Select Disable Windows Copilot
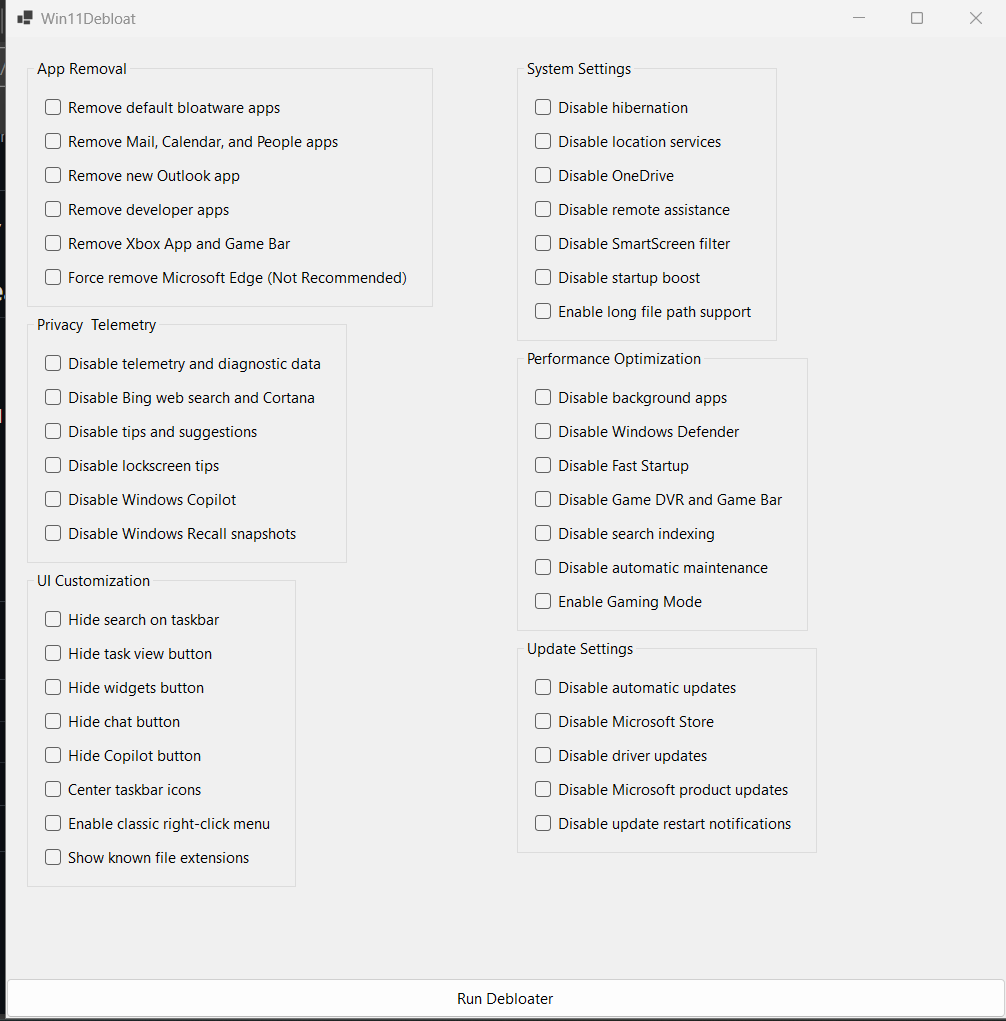Screen dimensions: 1006x1021 [x=52, y=499]
